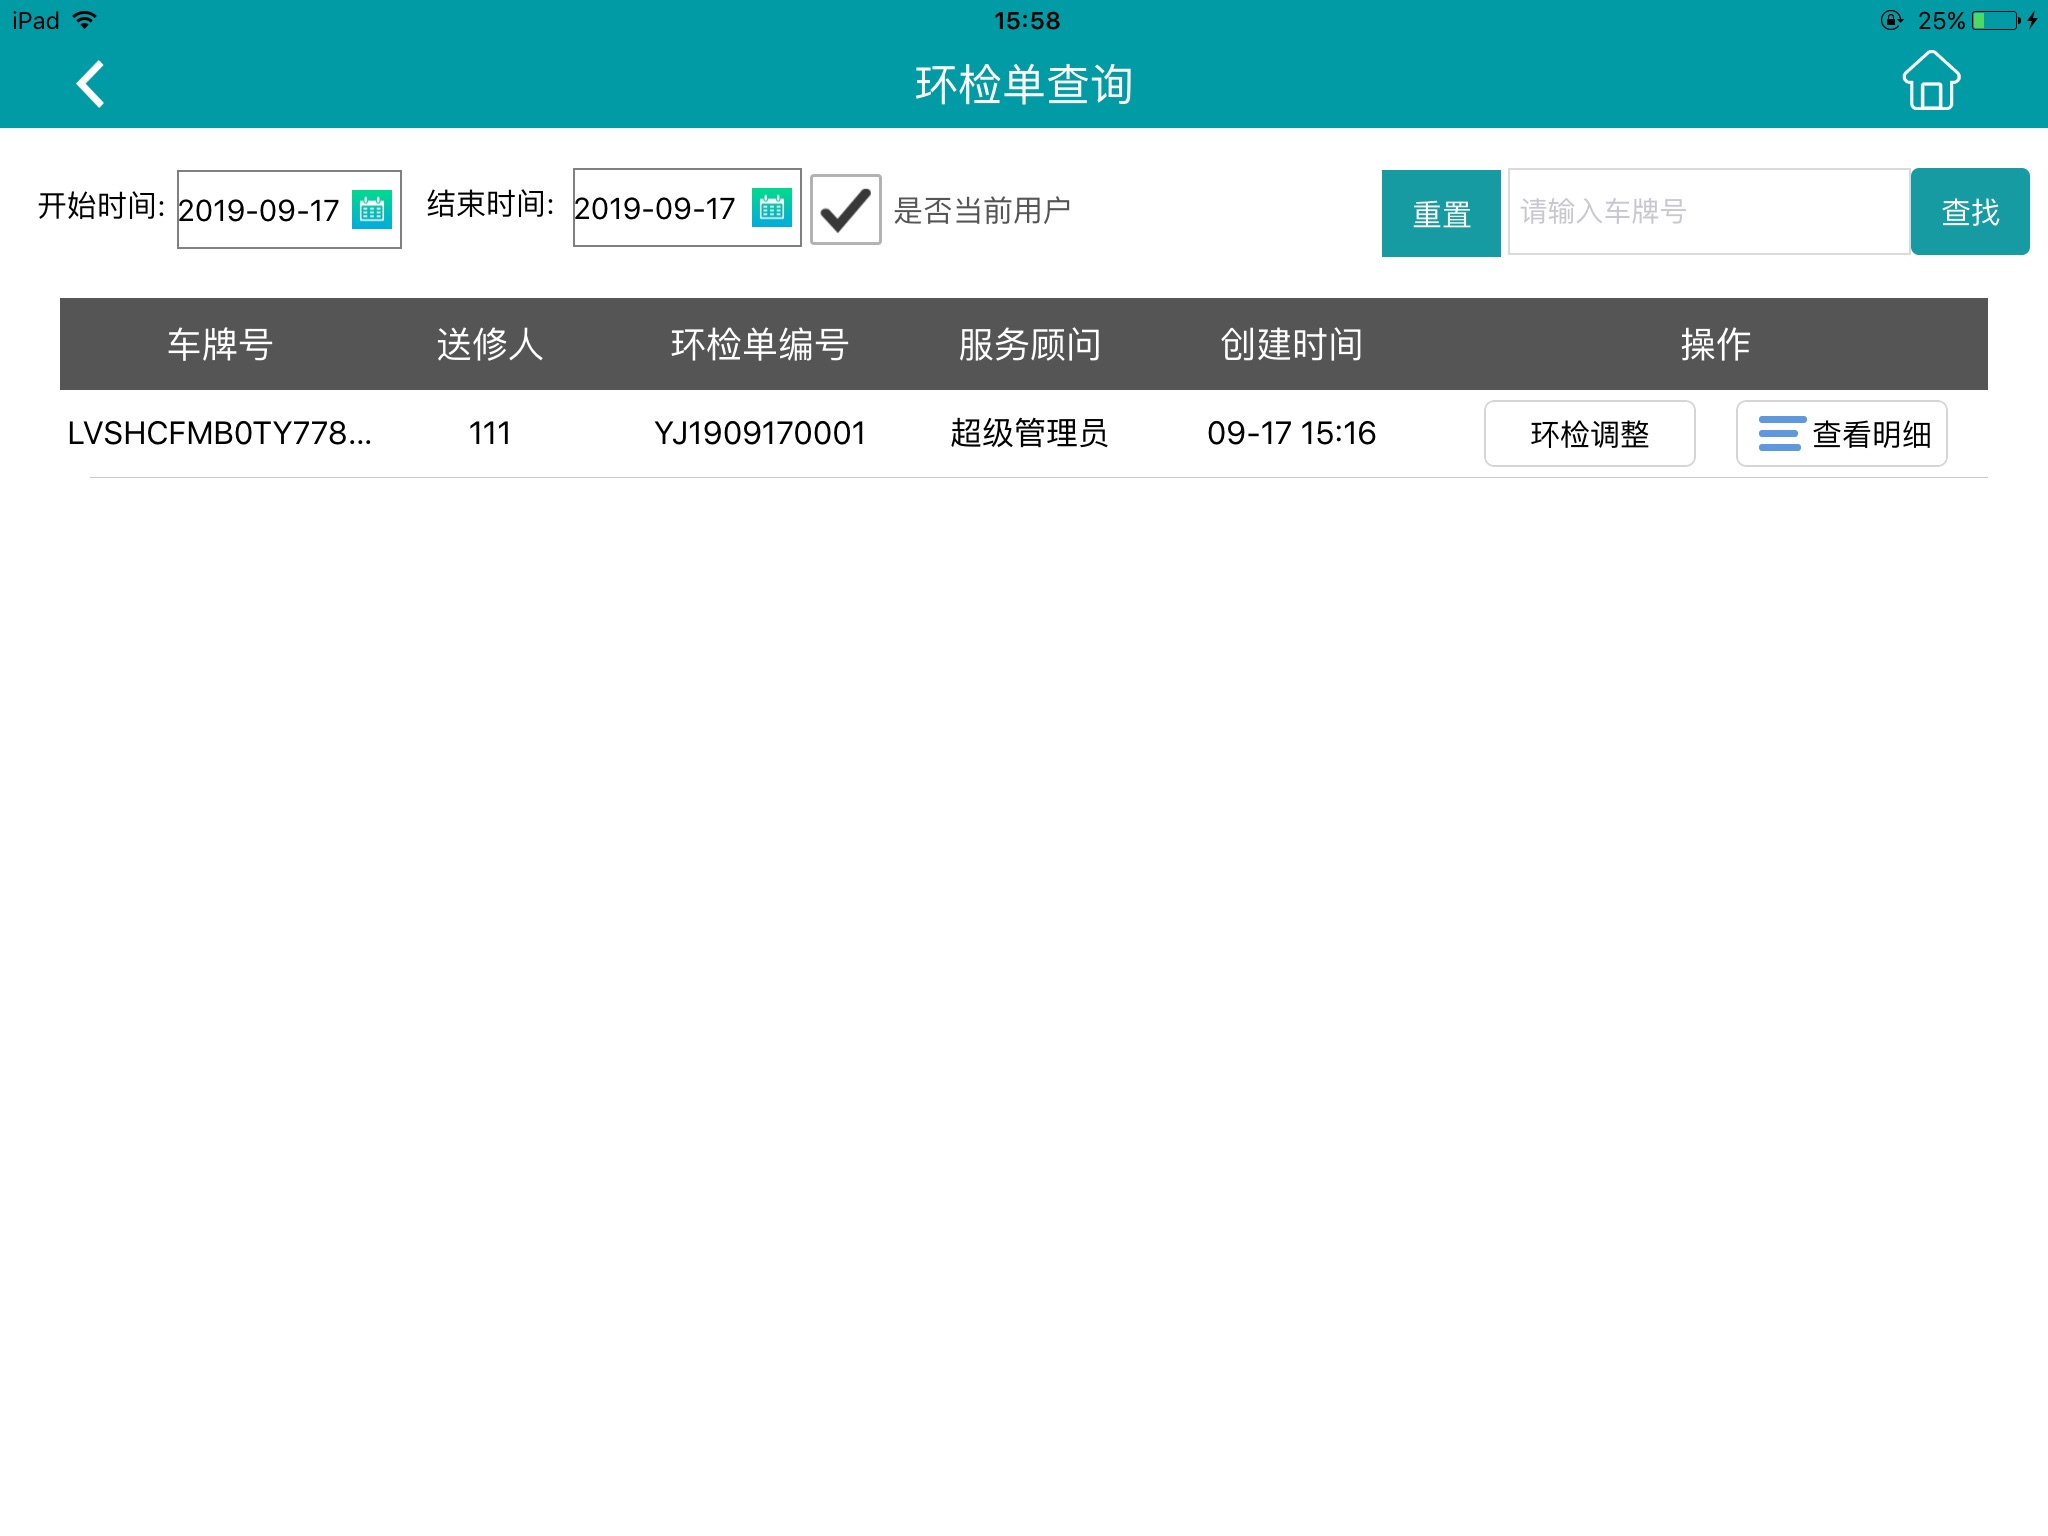
Task: Select the 送修人 cell 111
Action: [x=490, y=433]
